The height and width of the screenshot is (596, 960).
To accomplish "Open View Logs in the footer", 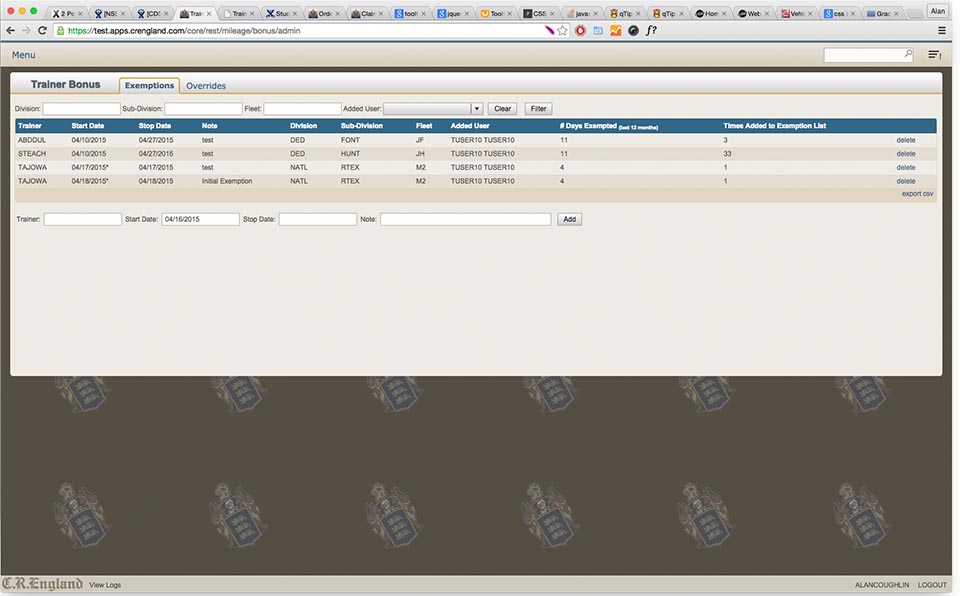I will pyautogui.click(x=105, y=585).
